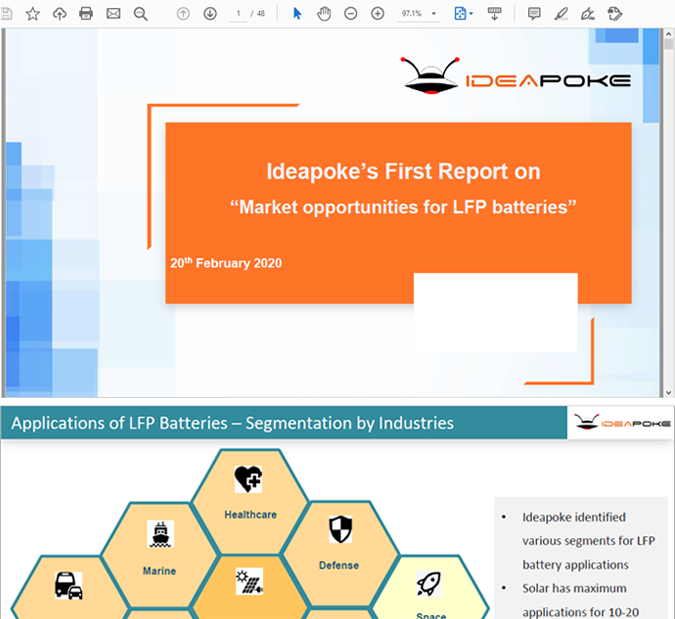Open the find text magnifier icon
This screenshot has width=675, height=619.
pyautogui.click(x=140, y=14)
